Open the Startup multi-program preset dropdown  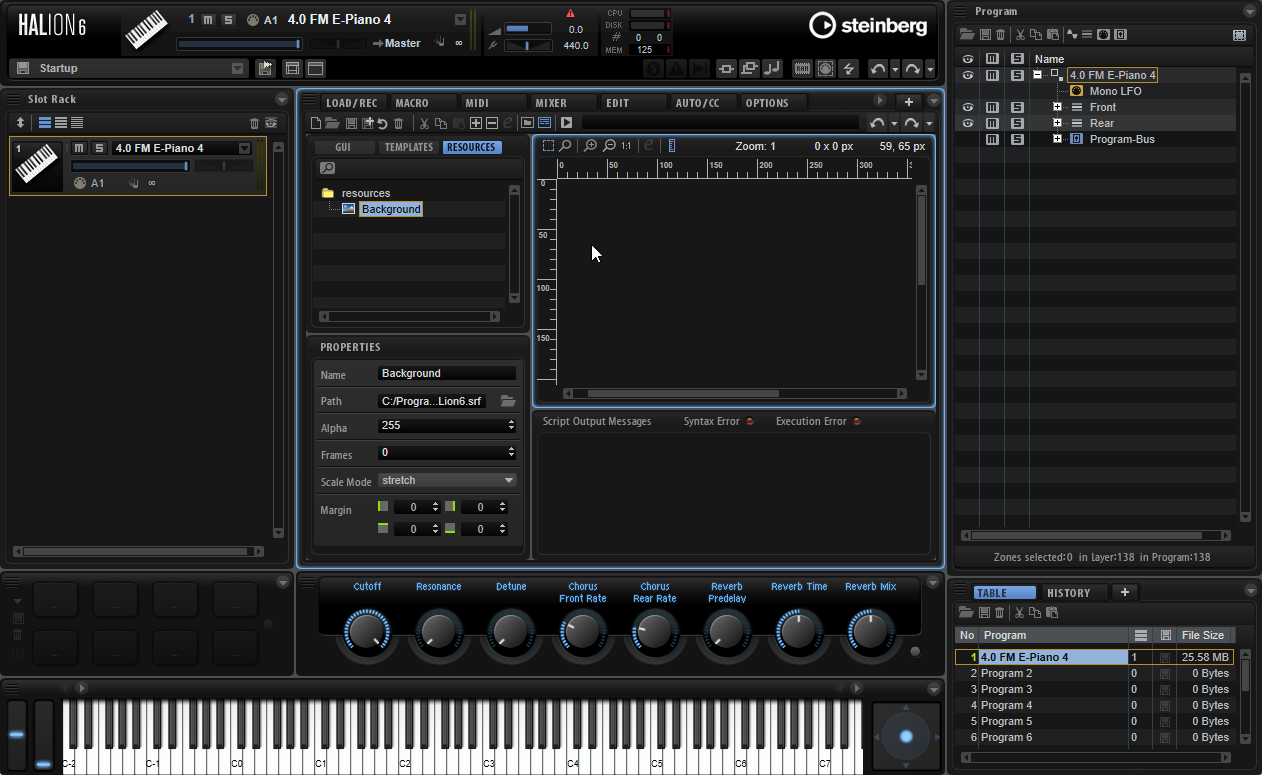pyautogui.click(x=237, y=68)
